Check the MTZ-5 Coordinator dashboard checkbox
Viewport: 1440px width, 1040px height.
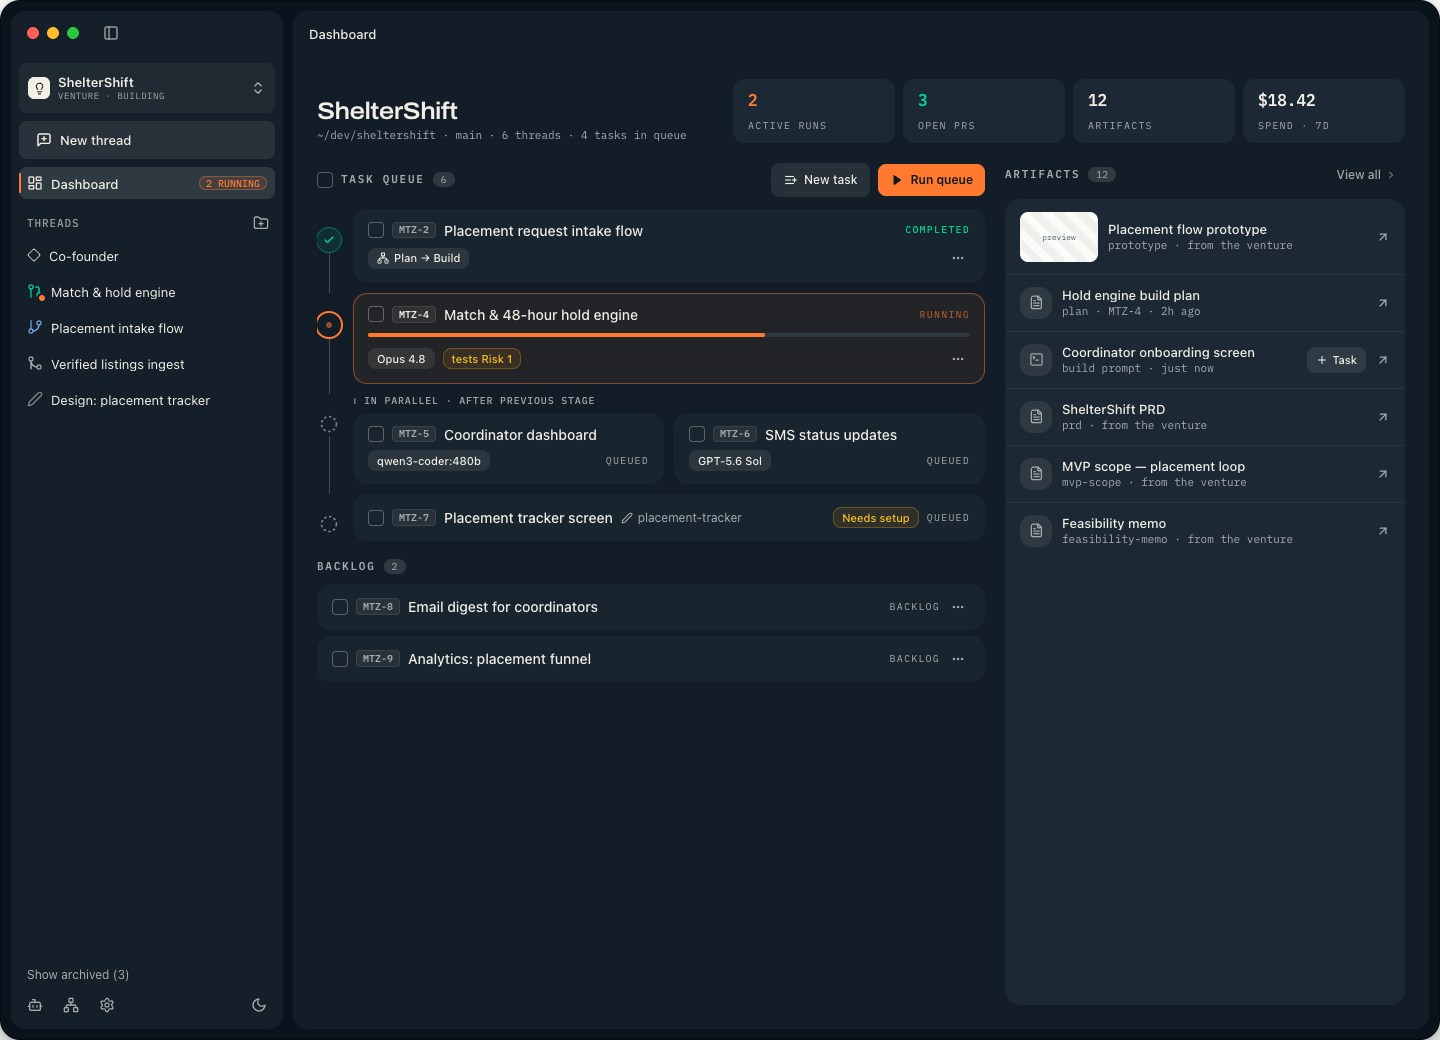click(376, 434)
